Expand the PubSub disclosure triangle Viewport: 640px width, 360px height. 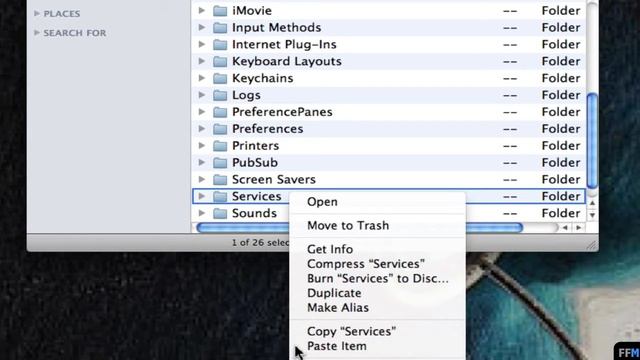[x=202, y=162]
